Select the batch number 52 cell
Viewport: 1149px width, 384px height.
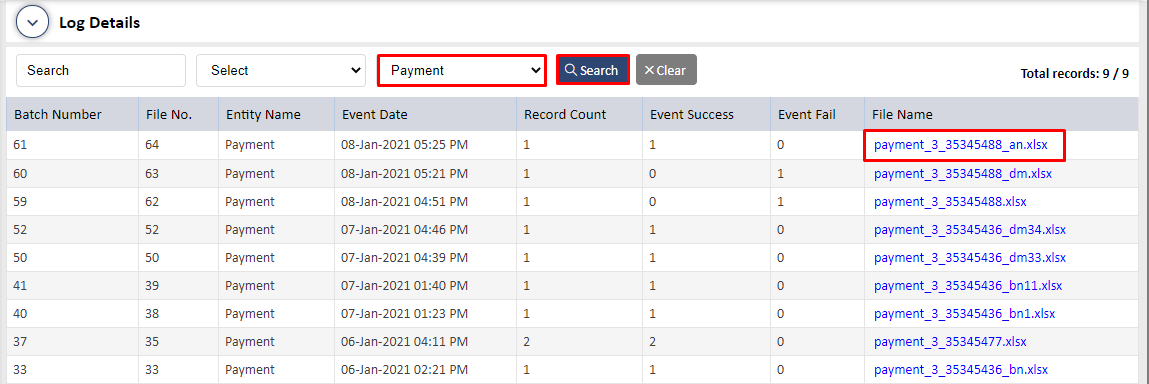[73, 229]
